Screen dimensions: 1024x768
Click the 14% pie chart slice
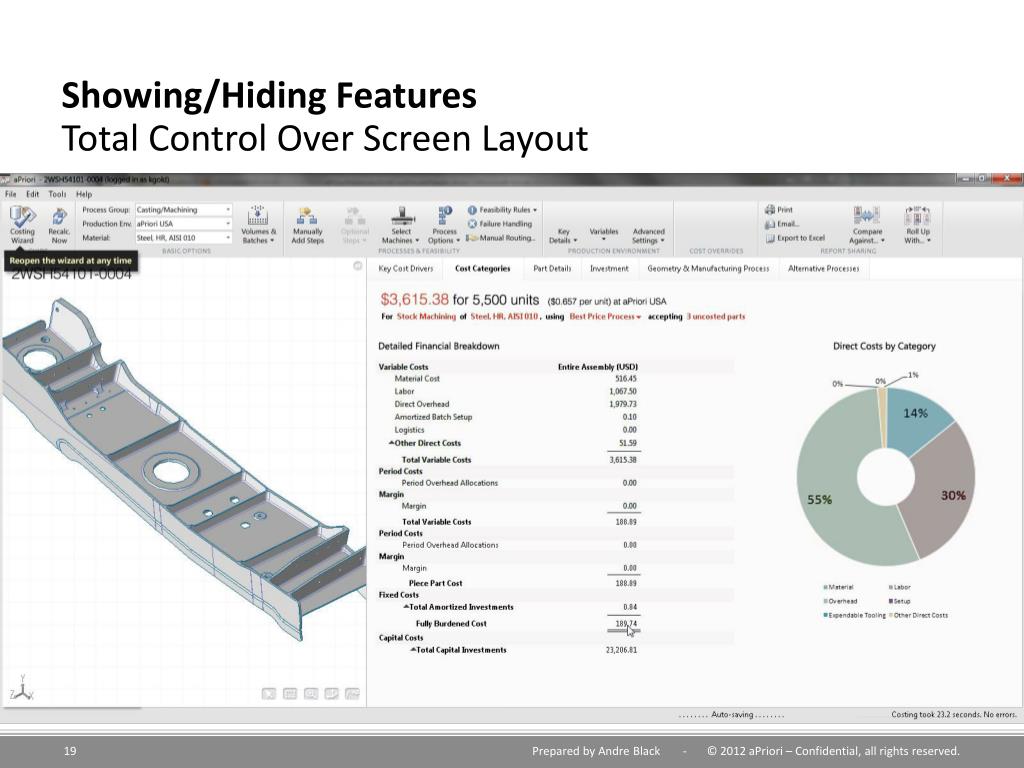click(x=914, y=418)
